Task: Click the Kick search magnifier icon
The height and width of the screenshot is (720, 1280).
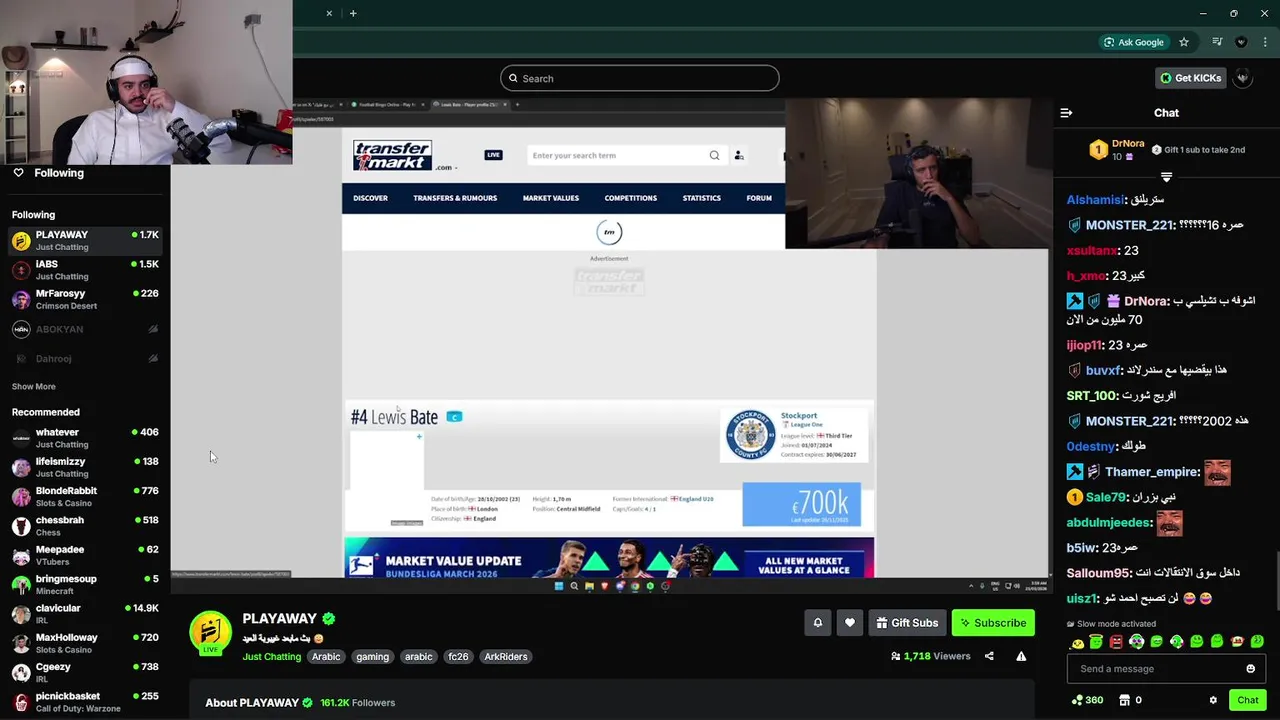Action: (514, 78)
